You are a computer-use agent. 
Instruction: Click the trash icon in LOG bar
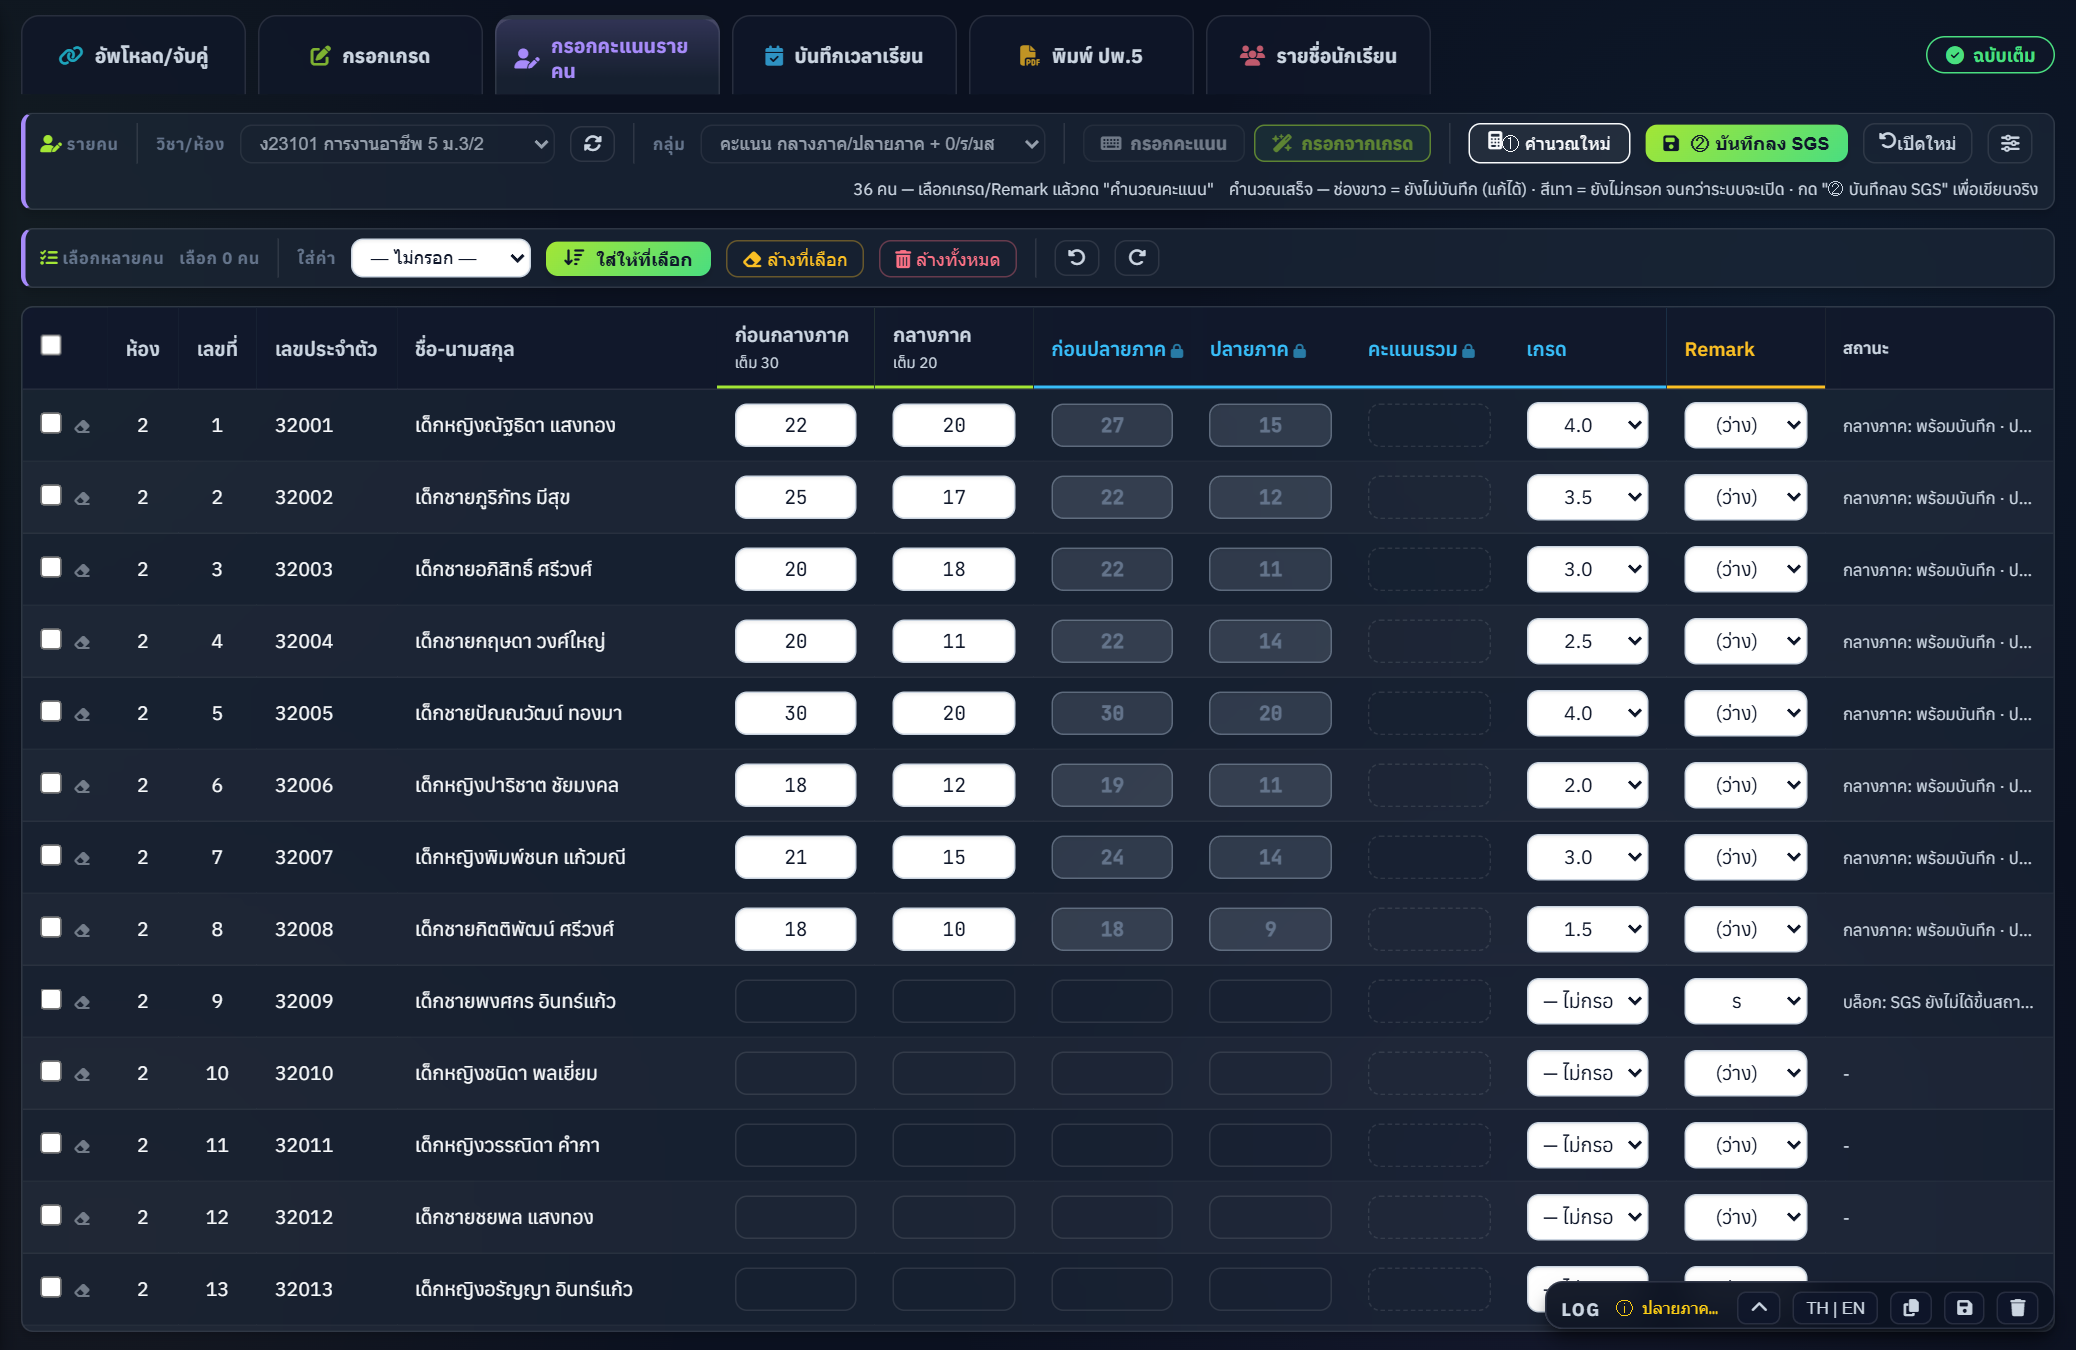coord(2017,1308)
